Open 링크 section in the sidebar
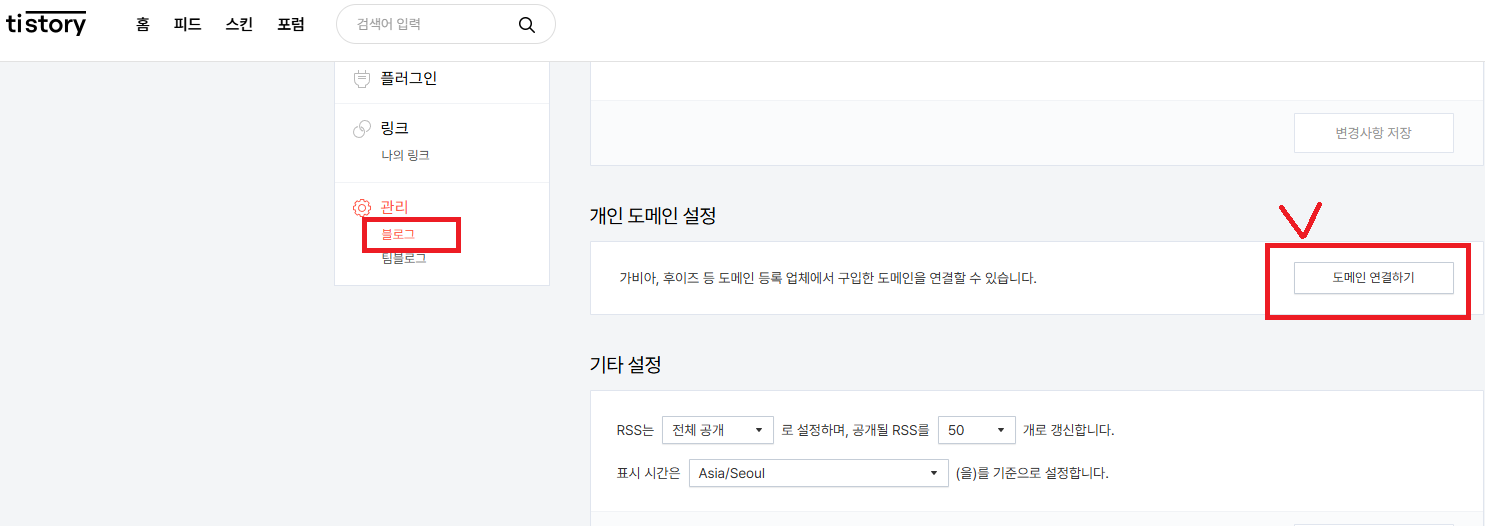Screen dimensions: 1485x526 (394, 128)
